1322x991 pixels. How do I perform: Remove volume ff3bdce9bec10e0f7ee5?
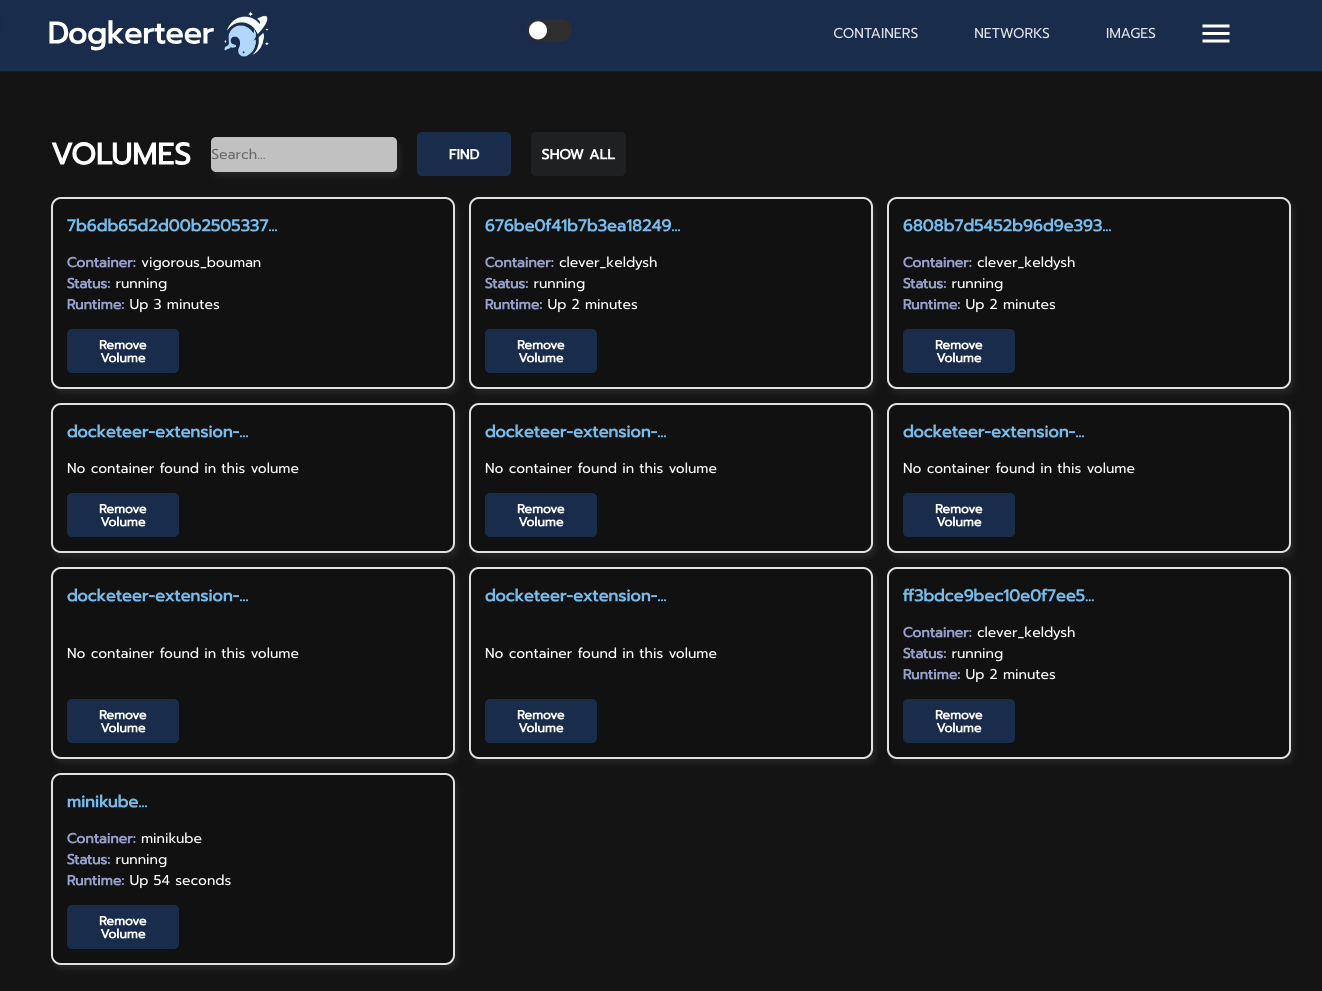pos(959,721)
